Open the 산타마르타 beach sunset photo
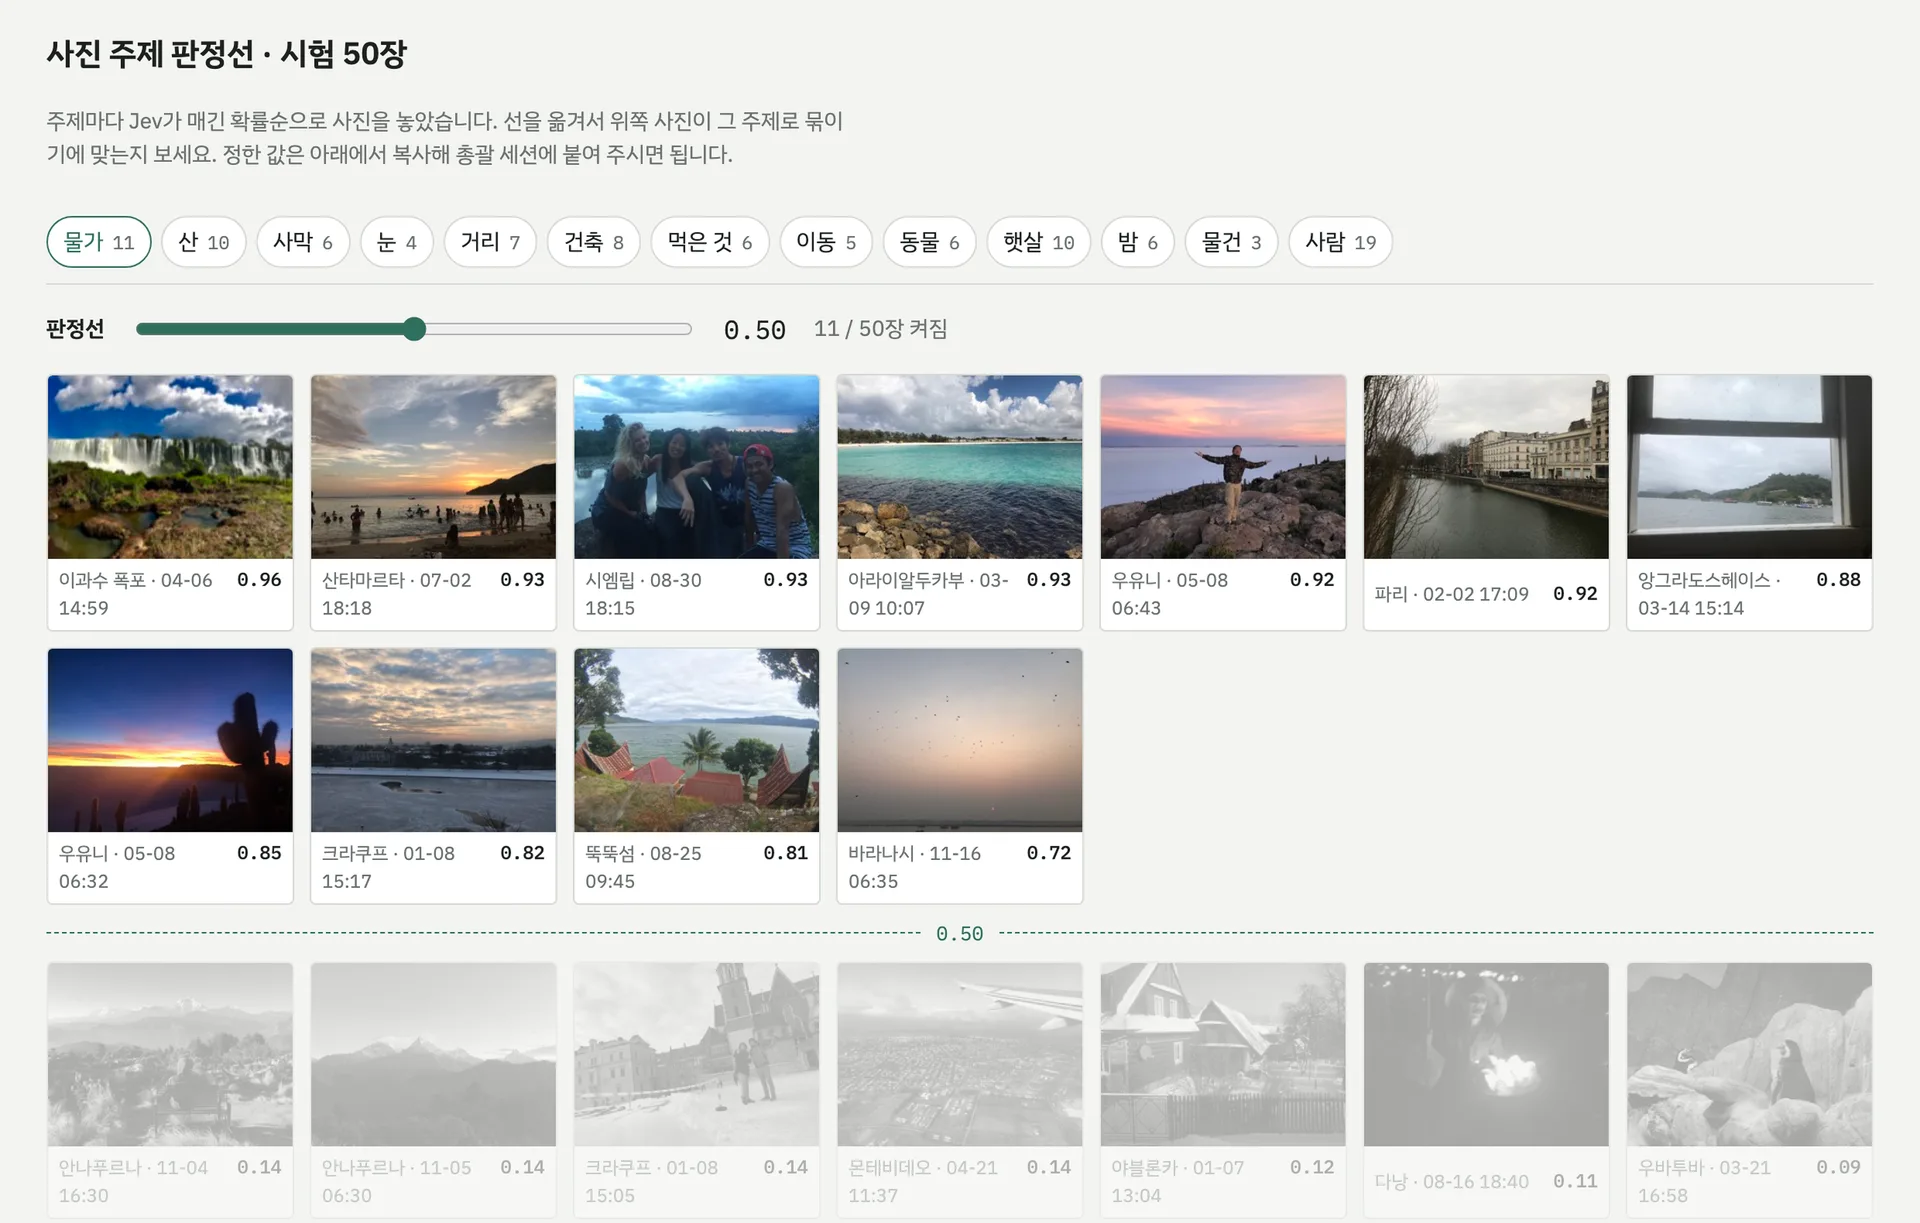This screenshot has width=1920, height=1223. (433, 467)
